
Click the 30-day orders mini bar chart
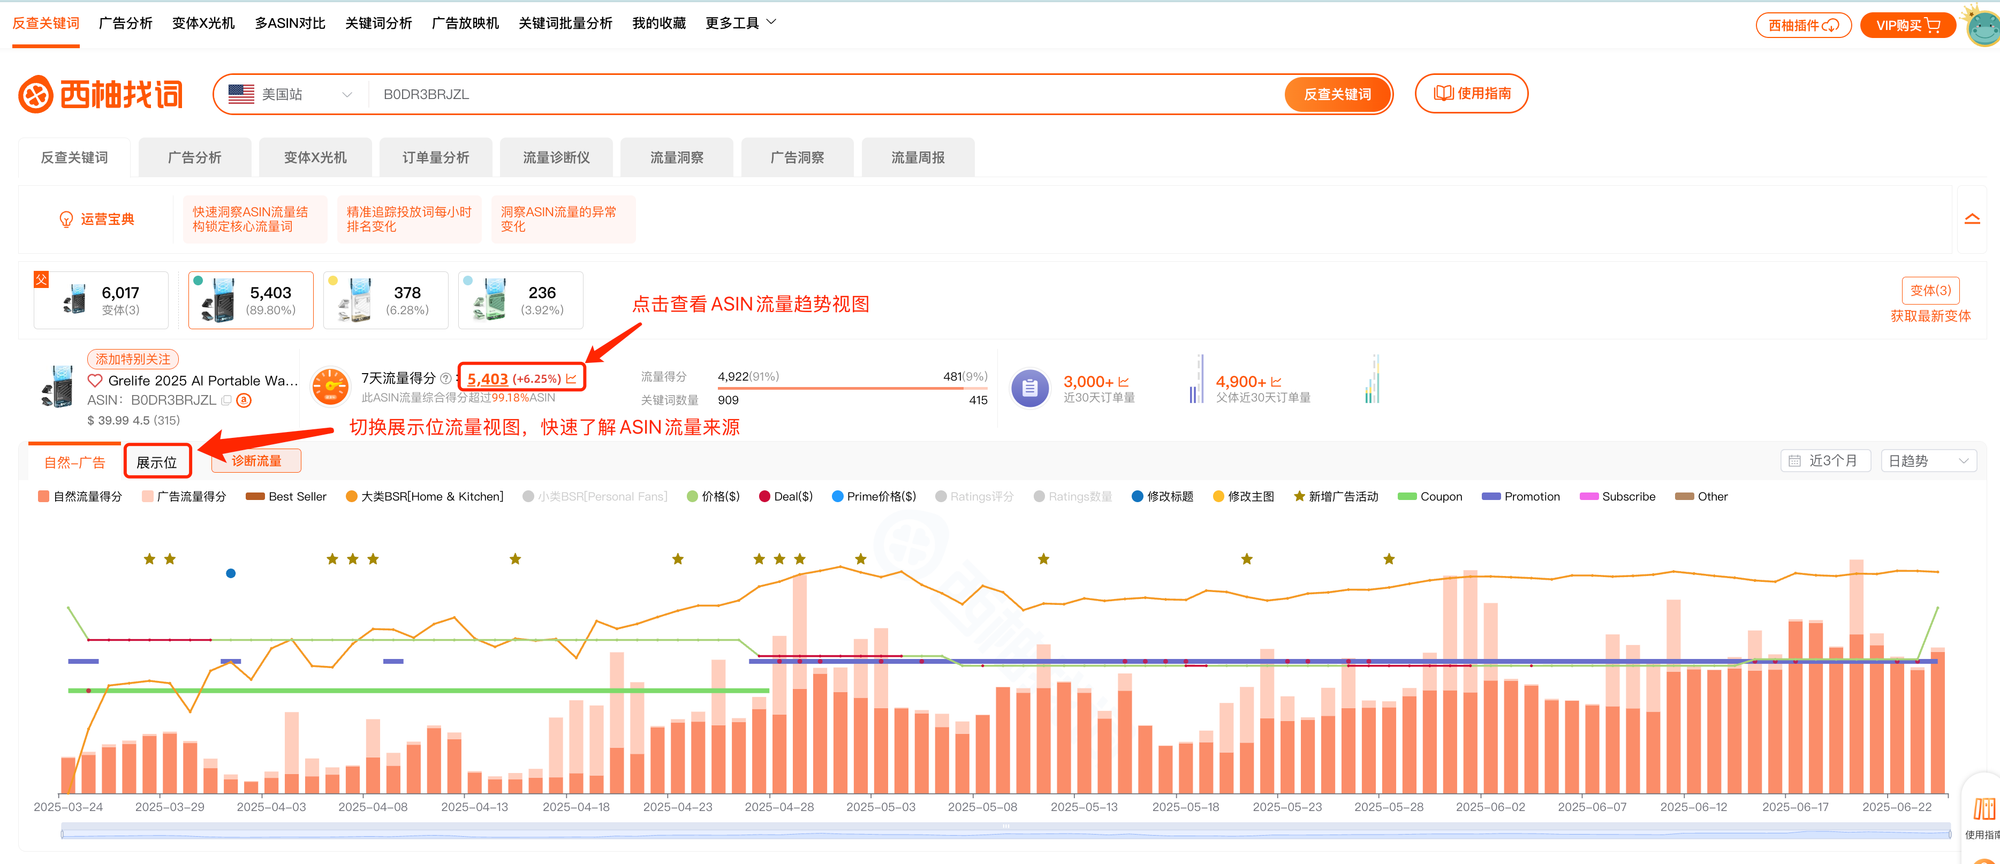[1196, 380]
